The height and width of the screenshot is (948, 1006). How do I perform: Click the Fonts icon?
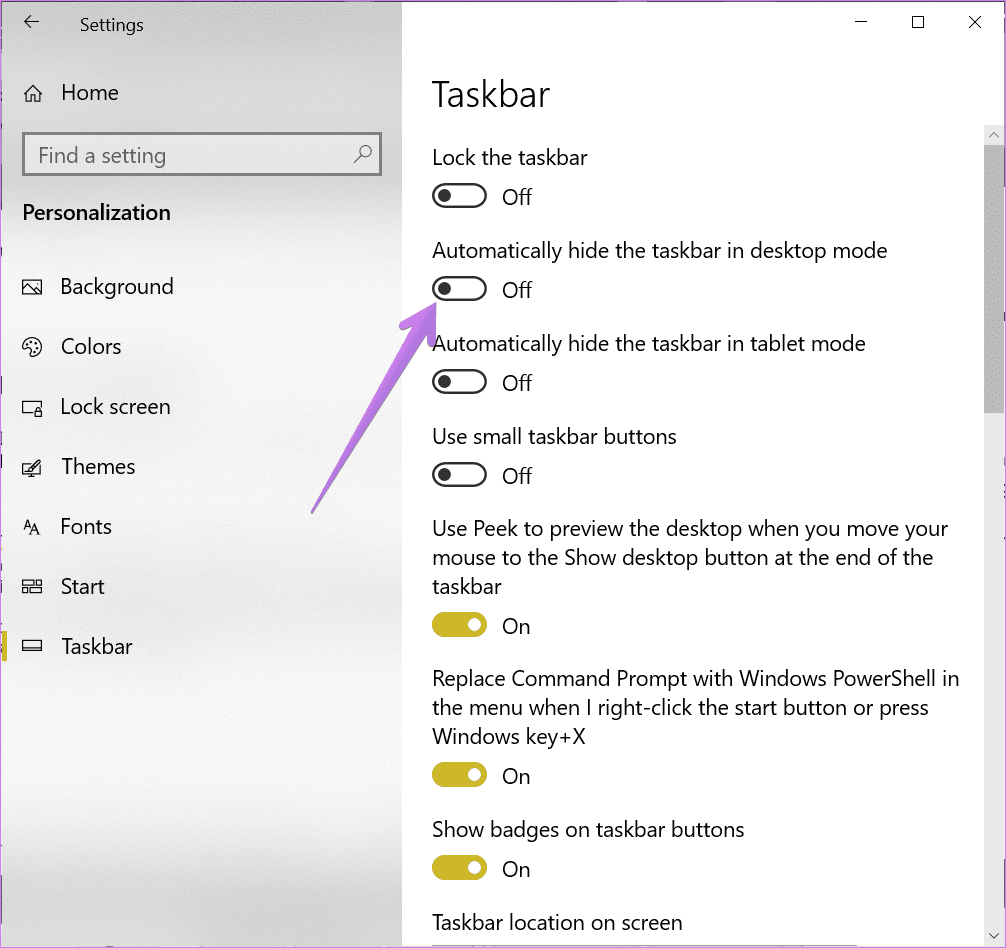[32, 527]
